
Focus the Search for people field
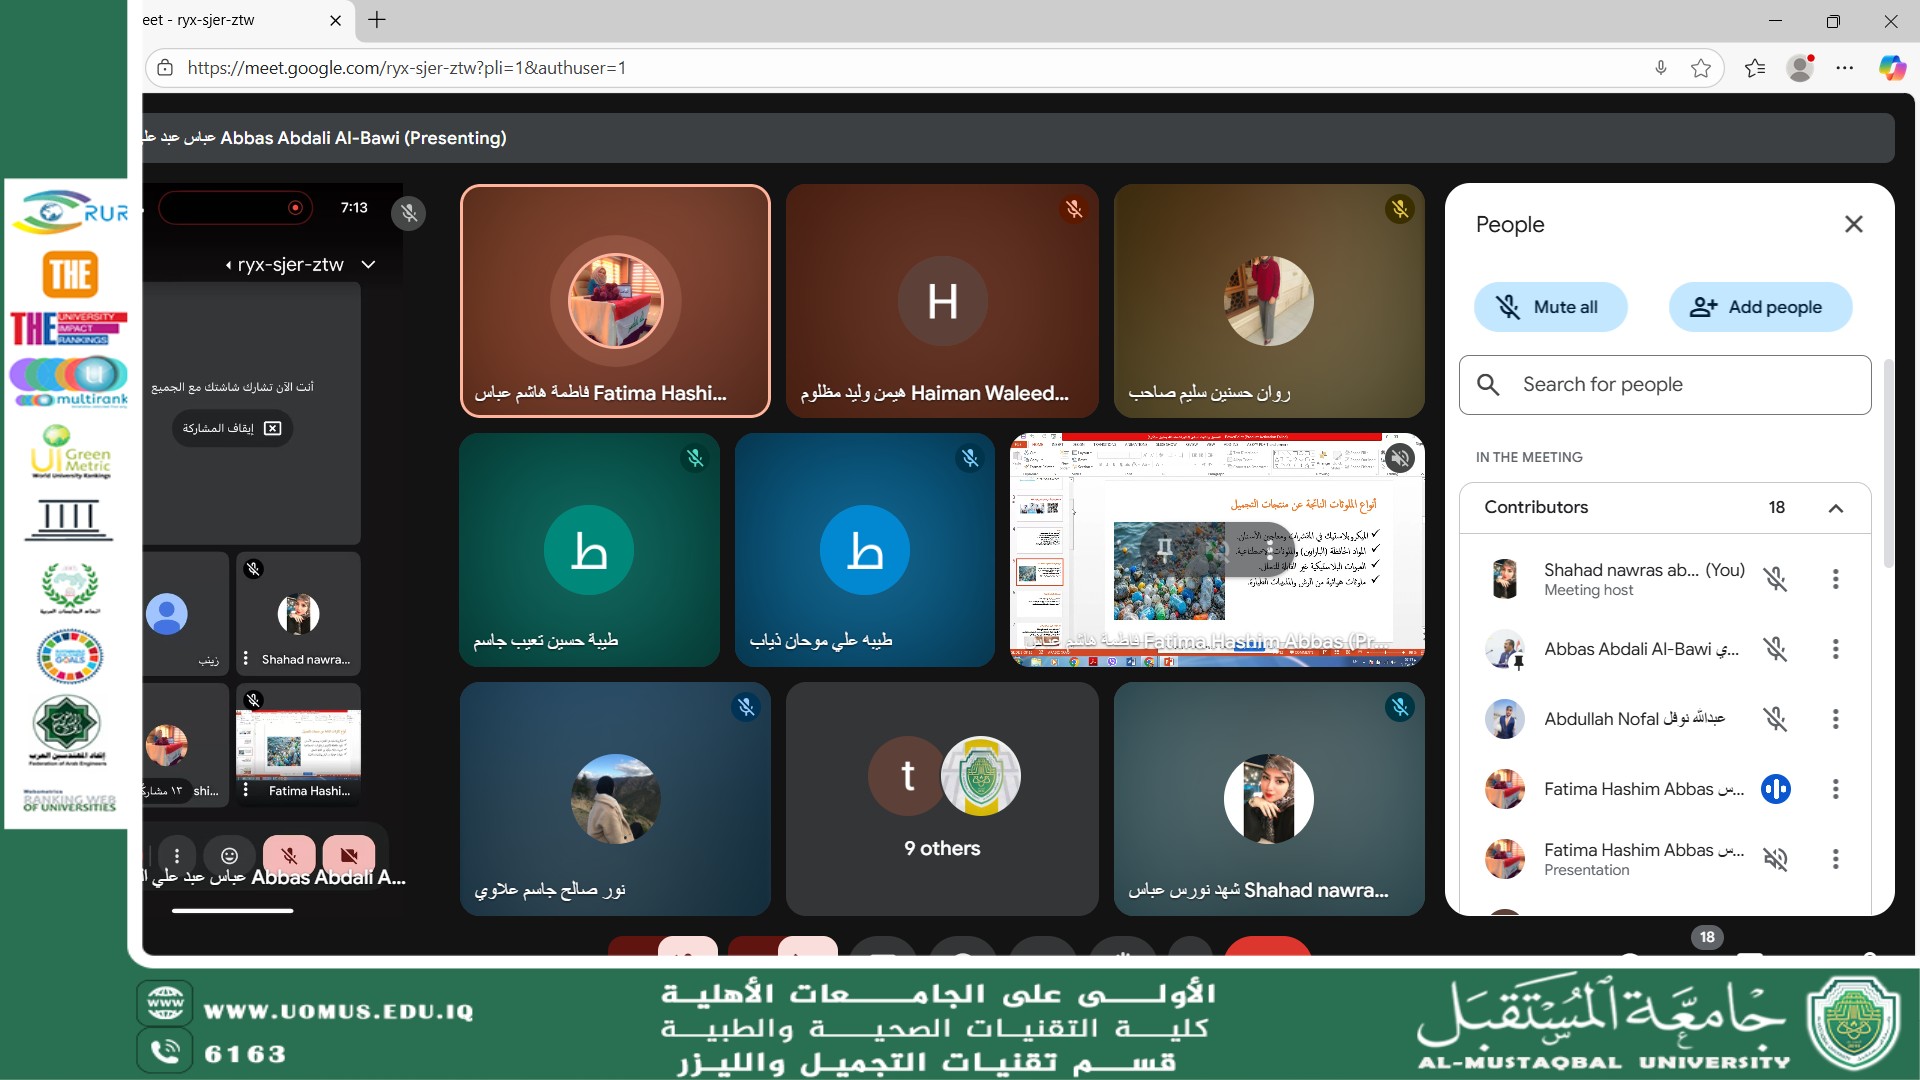pos(1665,385)
